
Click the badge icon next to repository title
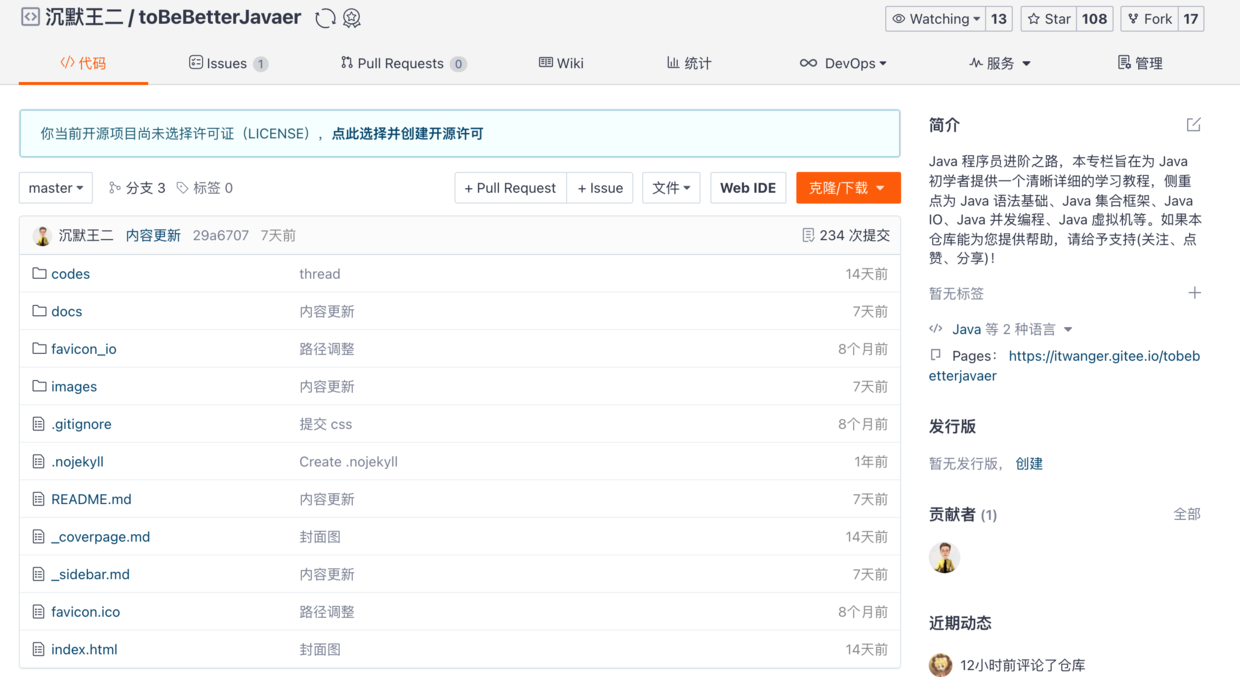pyautogui.click(x=352, y=18)
